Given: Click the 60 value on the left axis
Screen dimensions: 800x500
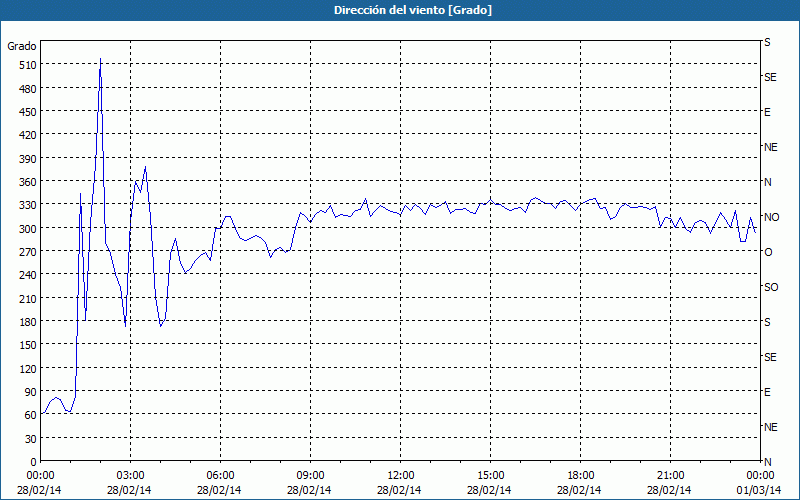Looking at the screenshot, I should click(31, 415).
